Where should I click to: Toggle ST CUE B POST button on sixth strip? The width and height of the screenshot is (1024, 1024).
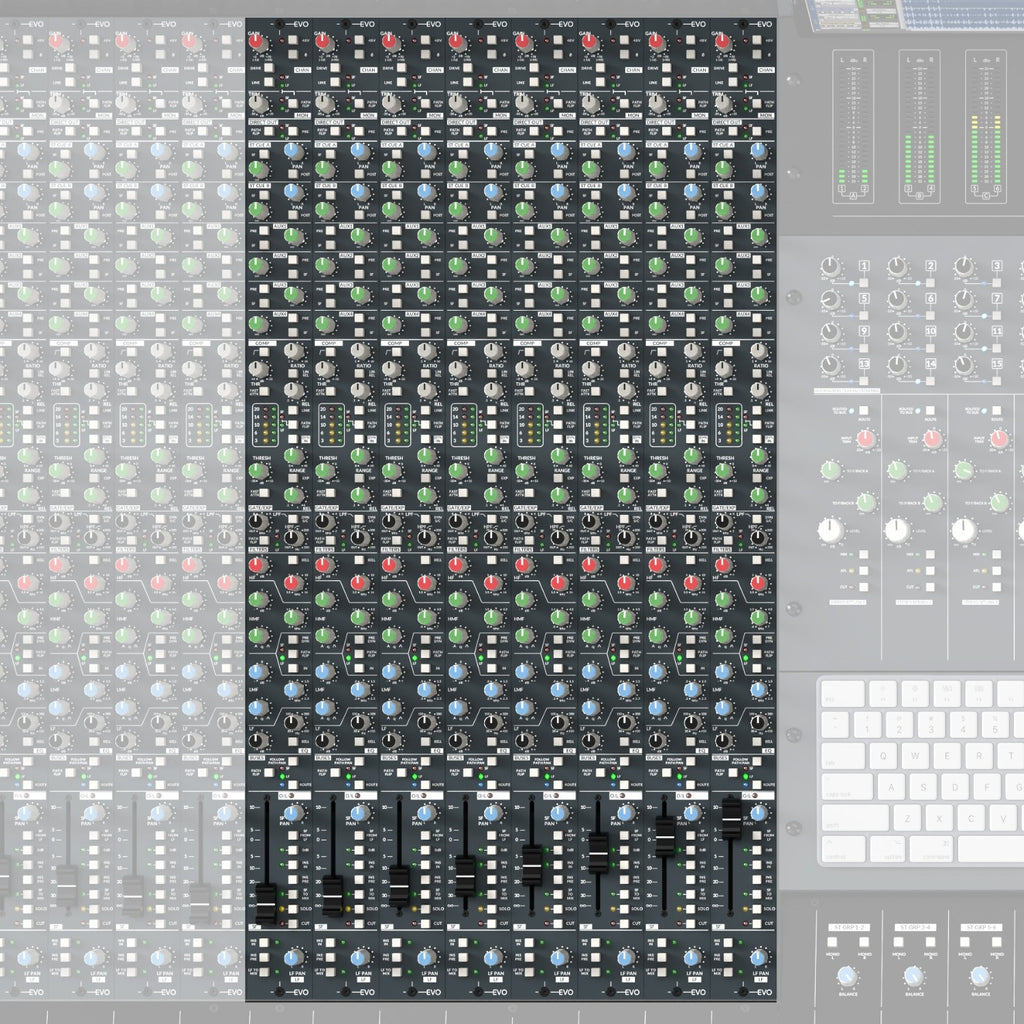[x=624, y=215]
